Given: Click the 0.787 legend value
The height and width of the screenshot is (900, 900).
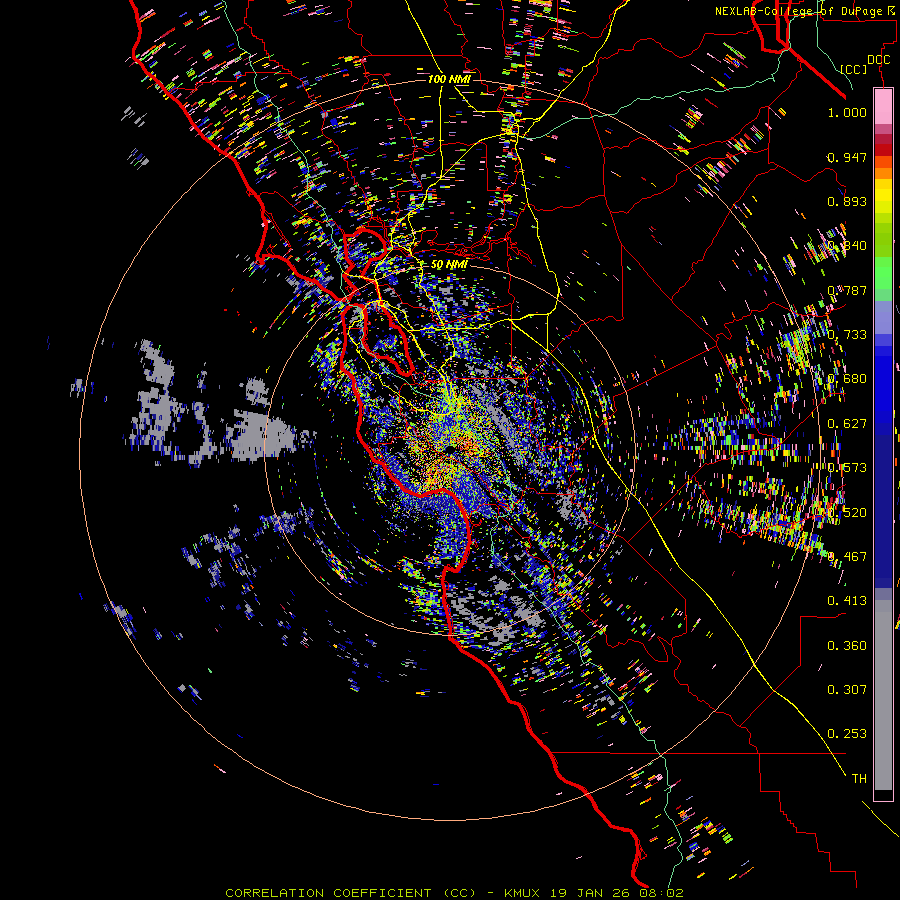Looking at the screenshot, I should coord(847,290).
